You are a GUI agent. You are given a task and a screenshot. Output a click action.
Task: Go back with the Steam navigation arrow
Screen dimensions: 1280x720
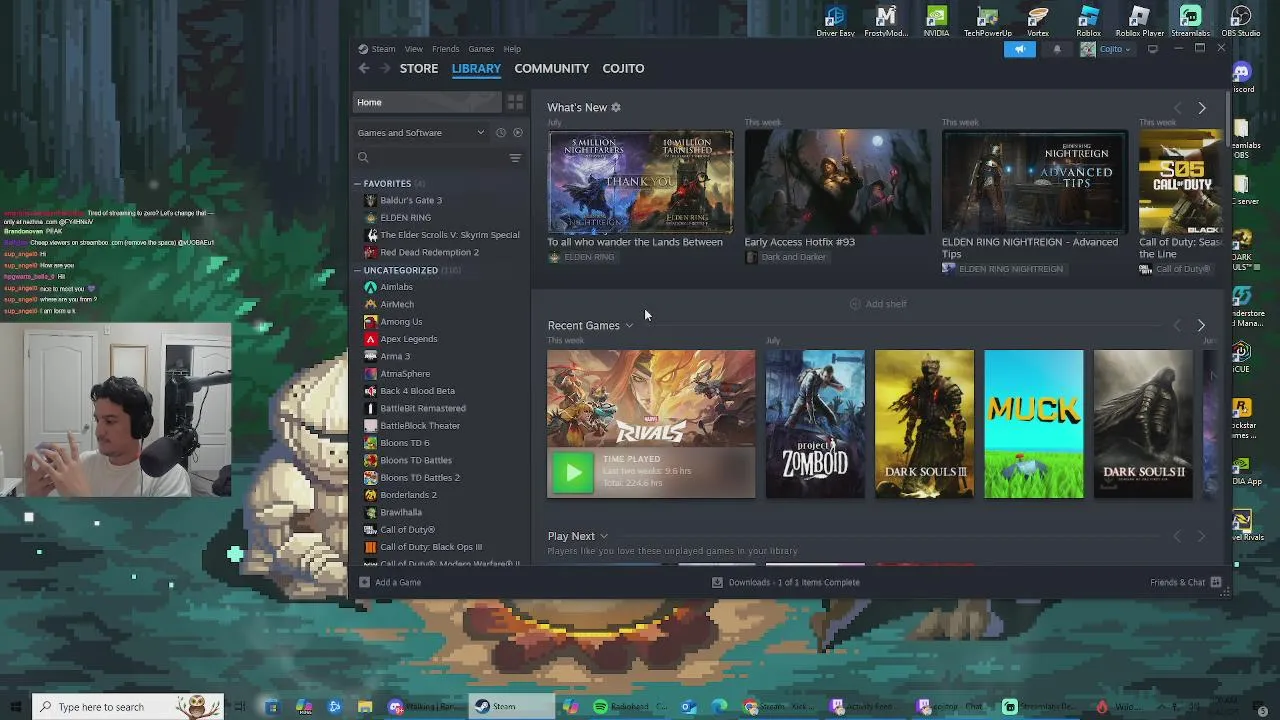[x=364, y=68]
